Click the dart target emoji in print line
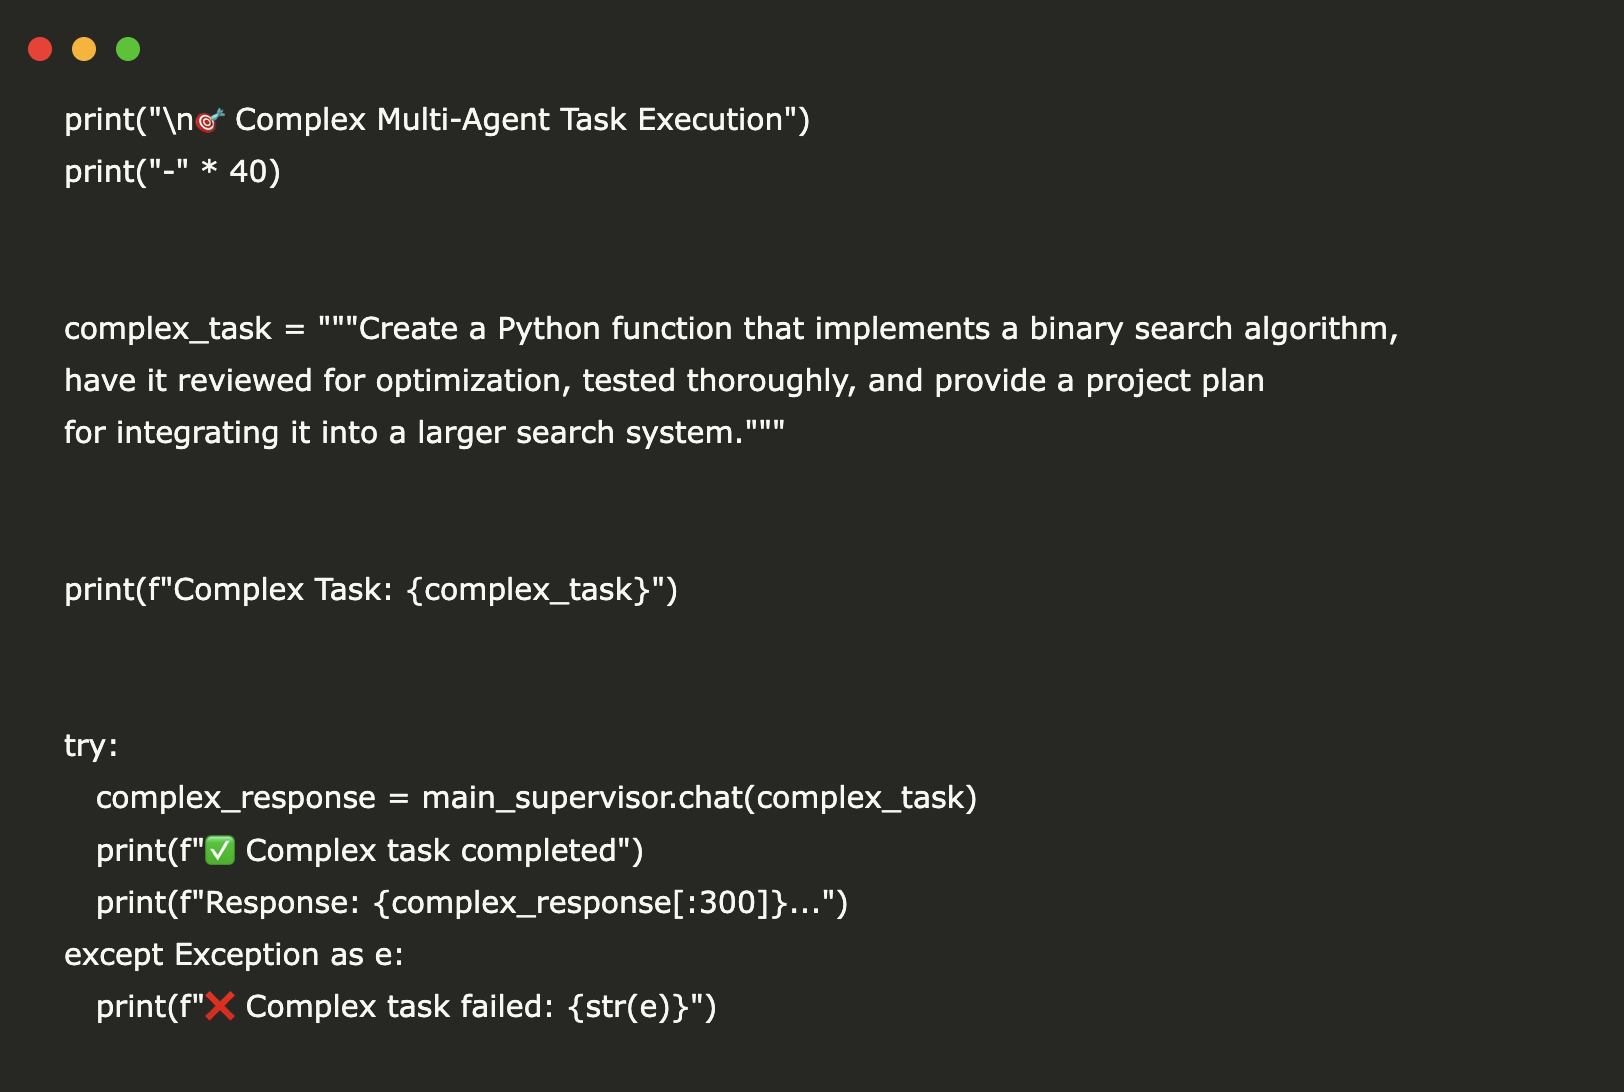The image size is (1624, 1092). pyautogui.click(x=210, y=121)
